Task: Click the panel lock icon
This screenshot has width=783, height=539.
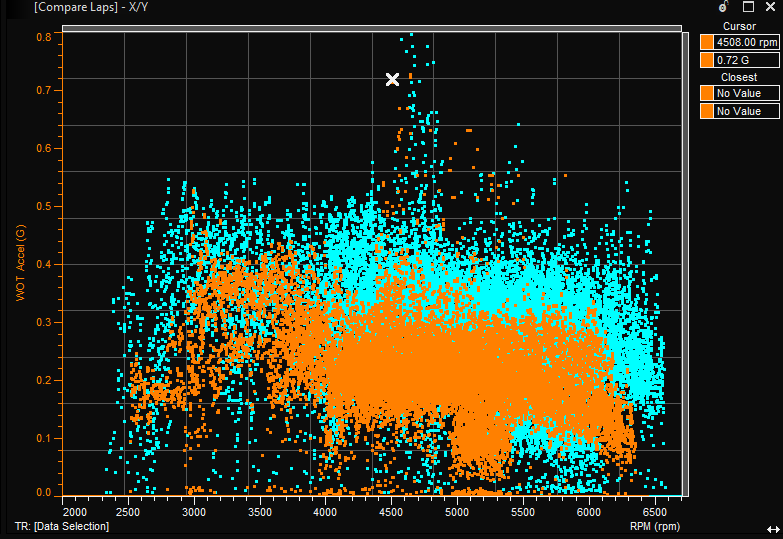Action: pyautogui.click(x=724, y=6)
